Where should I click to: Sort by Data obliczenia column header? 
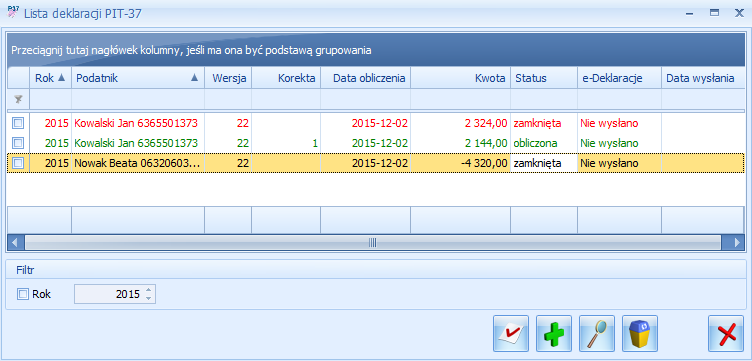(365, 79)
